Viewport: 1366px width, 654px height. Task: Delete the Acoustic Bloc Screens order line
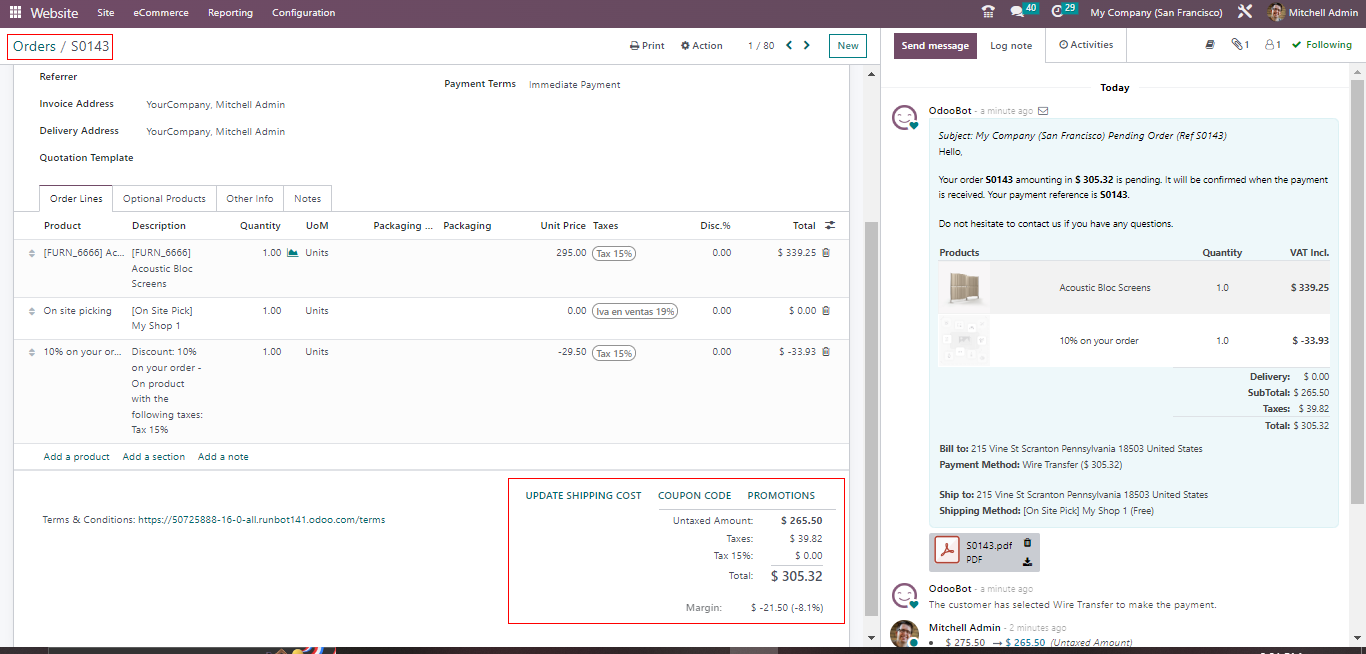[x=826, y=253]
